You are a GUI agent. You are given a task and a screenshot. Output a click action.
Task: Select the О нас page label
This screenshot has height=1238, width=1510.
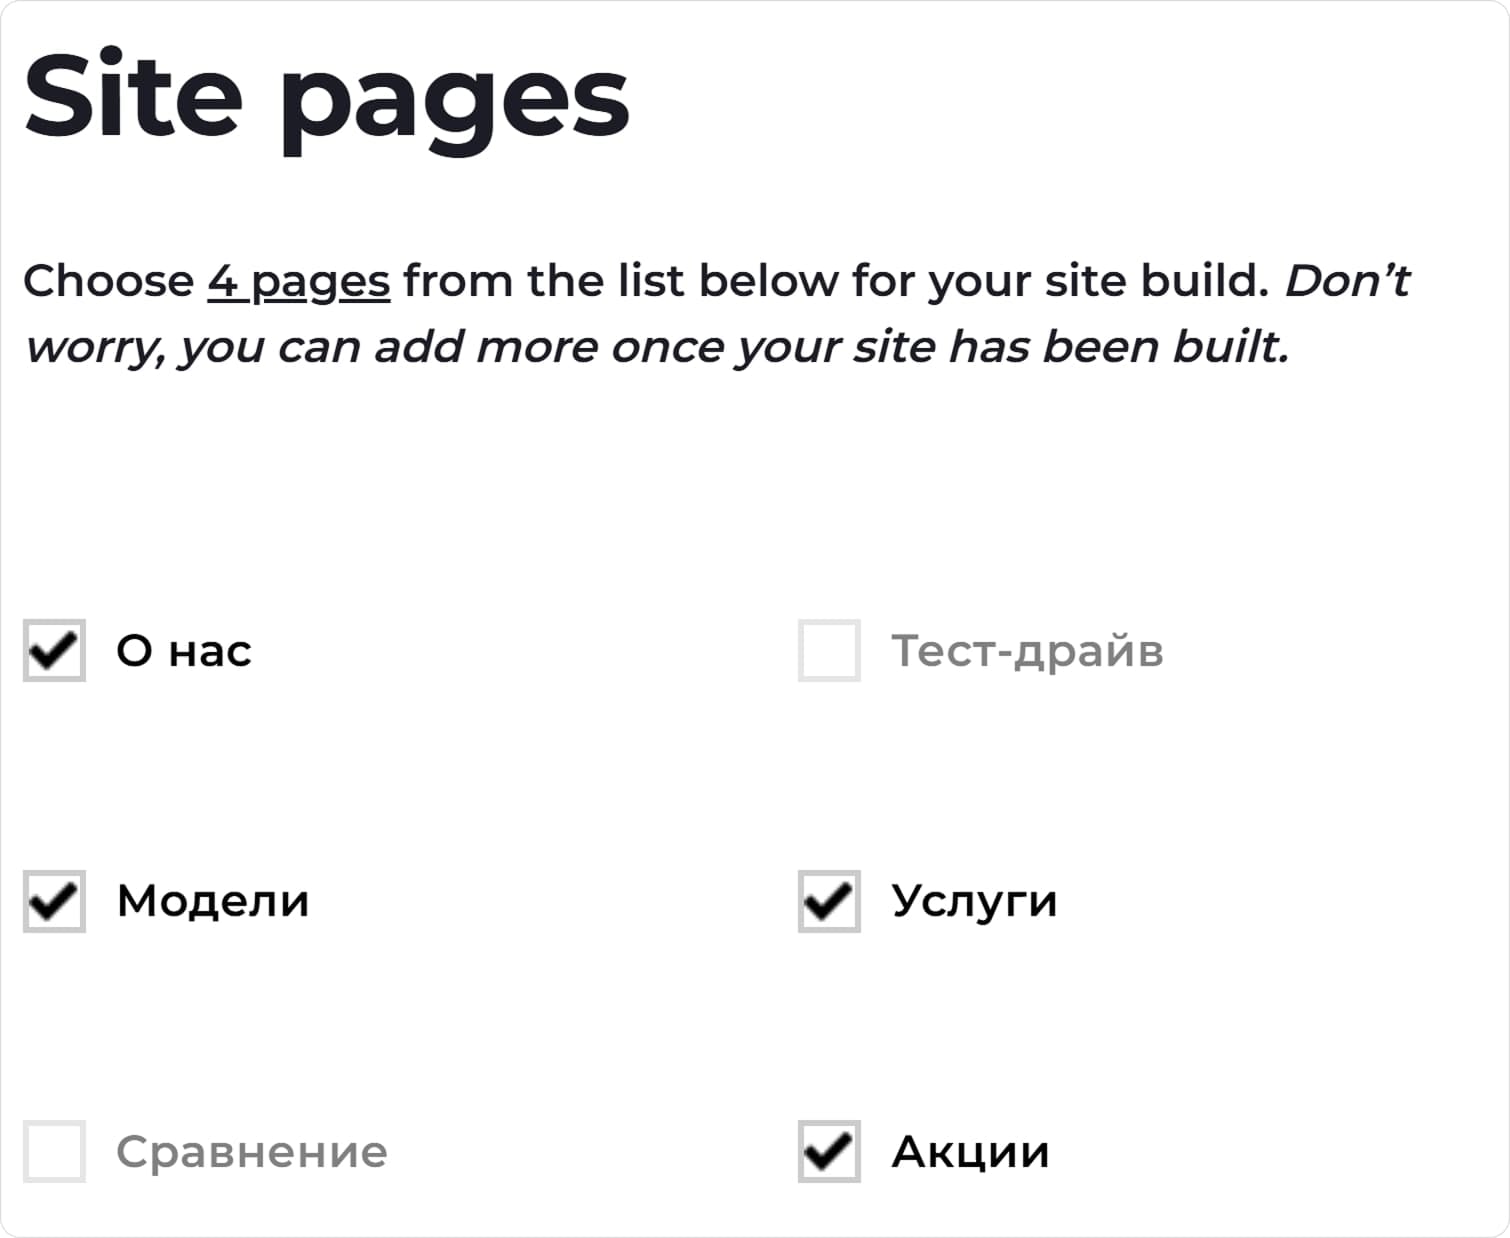183,652
